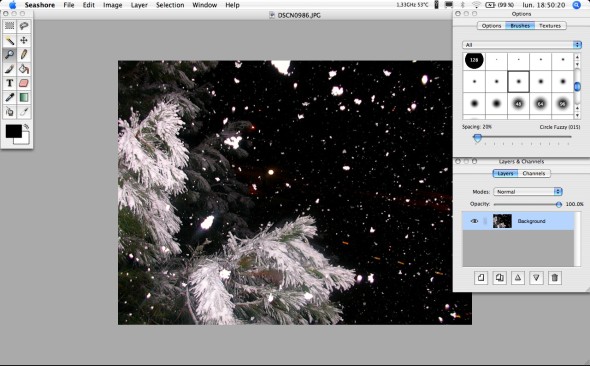This screenshot has width=590, height=366.
Task: Click the Bluetooth menu bar icon
Action: tap(463, 5)
